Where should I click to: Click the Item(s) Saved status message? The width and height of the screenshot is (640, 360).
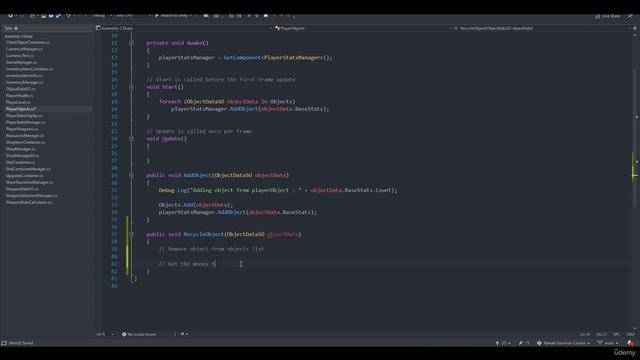coord(21,343)
